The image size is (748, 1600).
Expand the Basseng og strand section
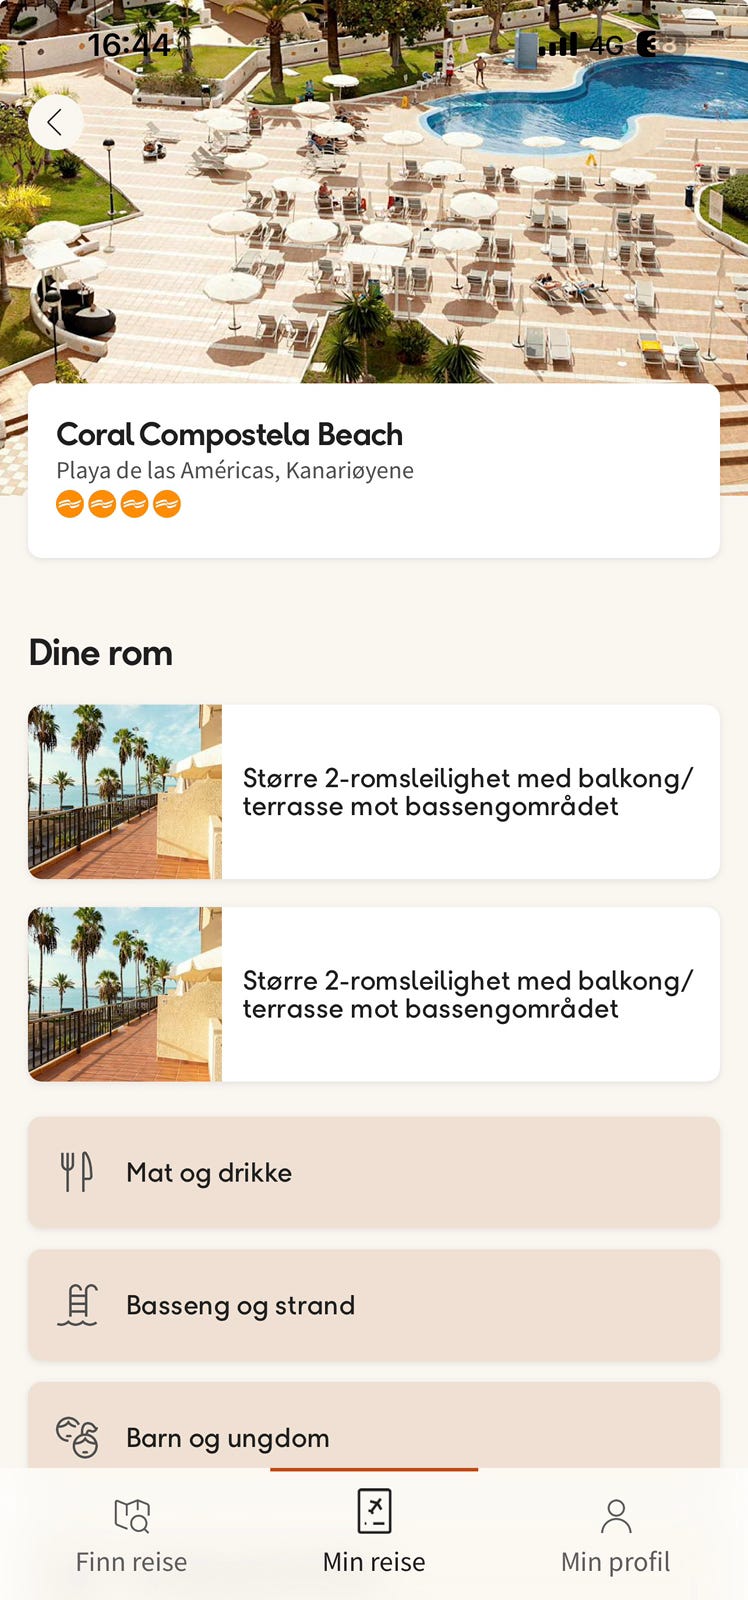pos(374,1305)
